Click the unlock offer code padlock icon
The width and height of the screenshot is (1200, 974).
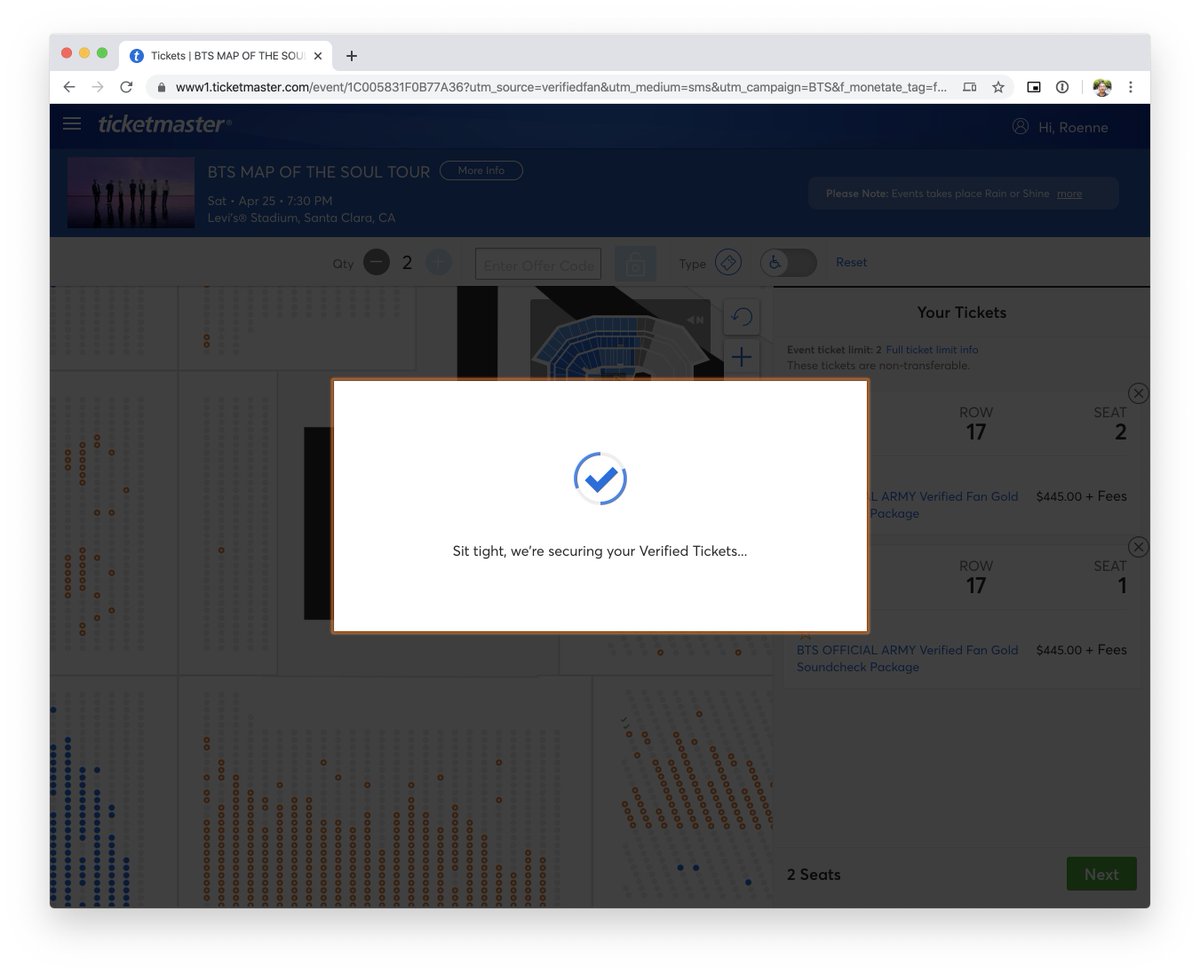coord(635,265)
